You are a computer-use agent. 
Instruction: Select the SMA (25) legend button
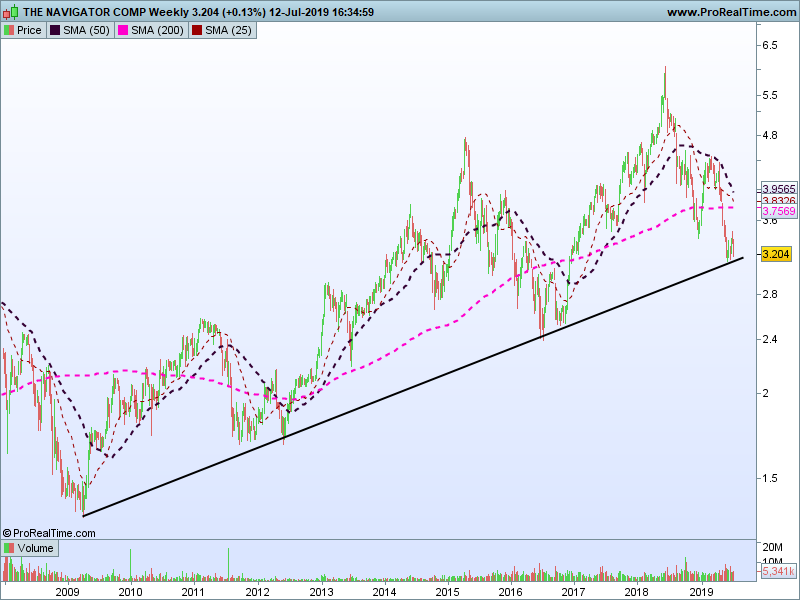pos(222,30)
